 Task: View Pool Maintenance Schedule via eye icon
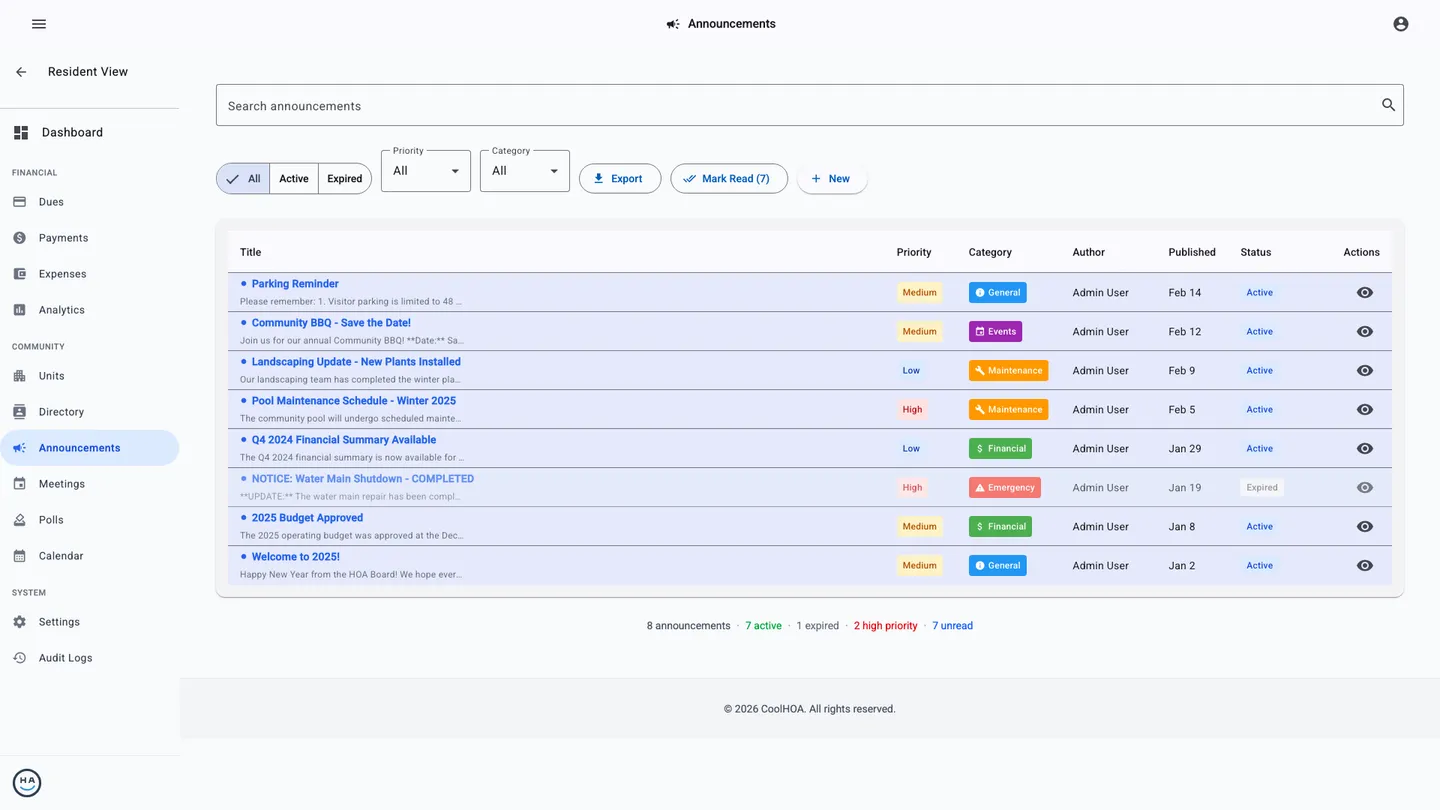click(x=1364, y=410)
